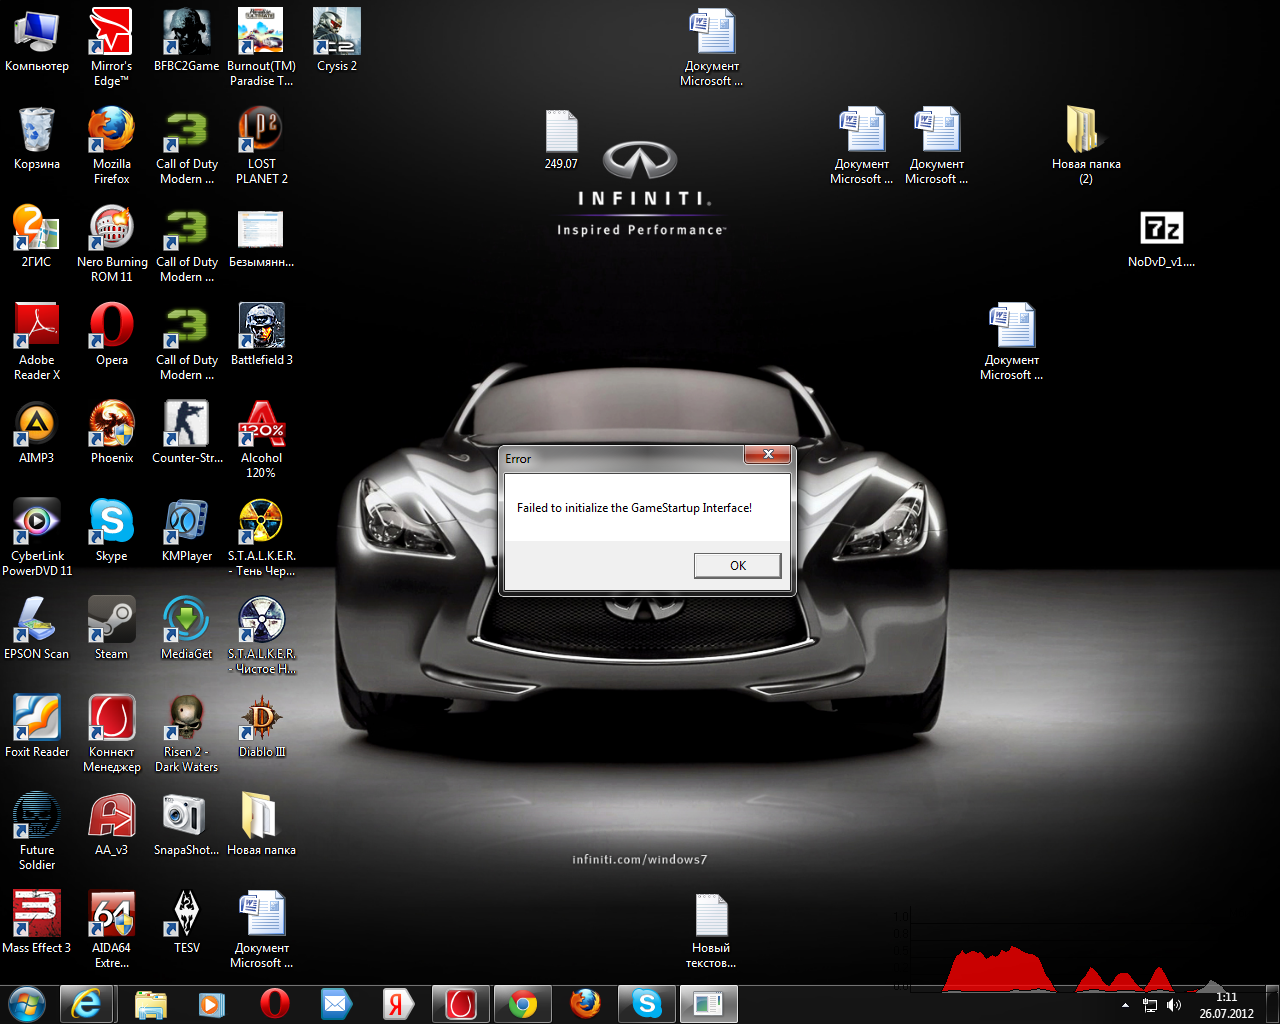Select the Skype desktop shortcut
The height and width of the screenshot is (1024, 1280).
click(x=111, y=530)
